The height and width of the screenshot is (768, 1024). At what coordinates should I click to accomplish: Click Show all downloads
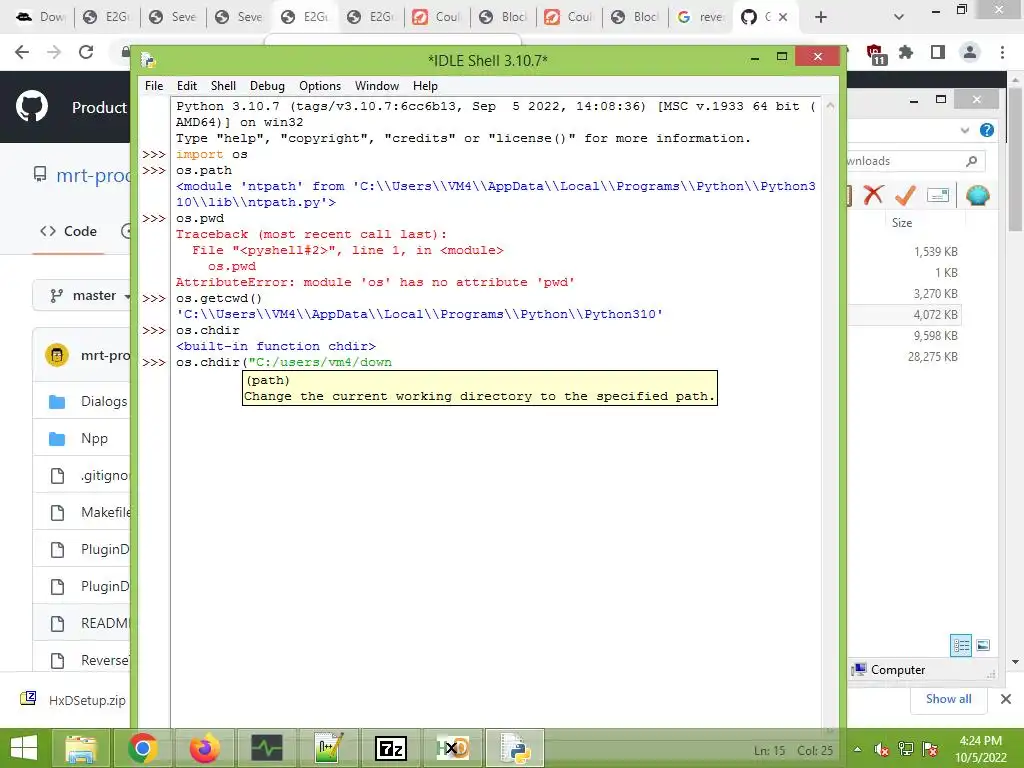click(948, 699)
